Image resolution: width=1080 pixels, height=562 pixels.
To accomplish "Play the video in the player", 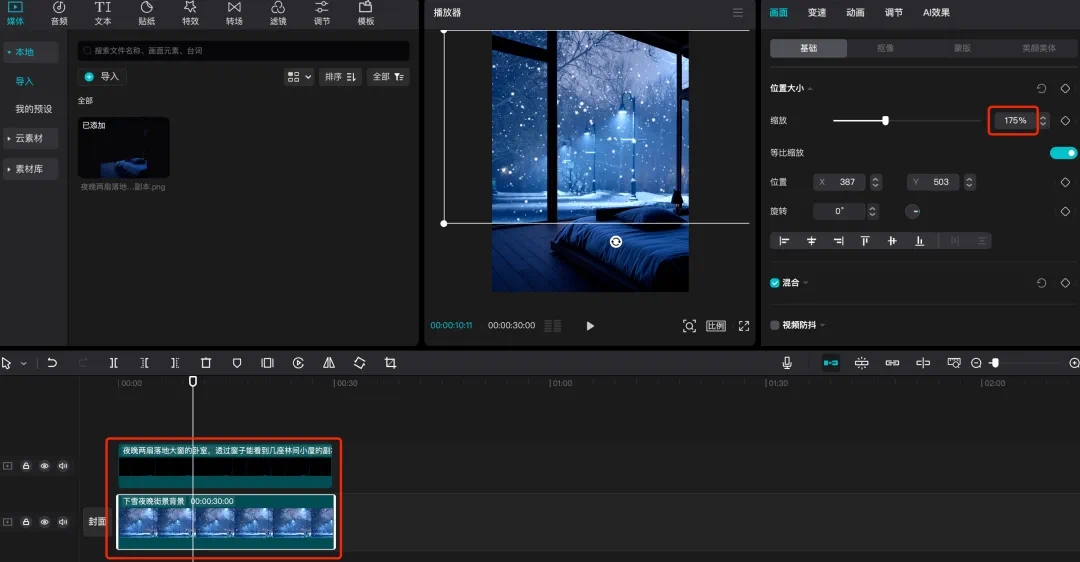I will (x=590, y=326).
